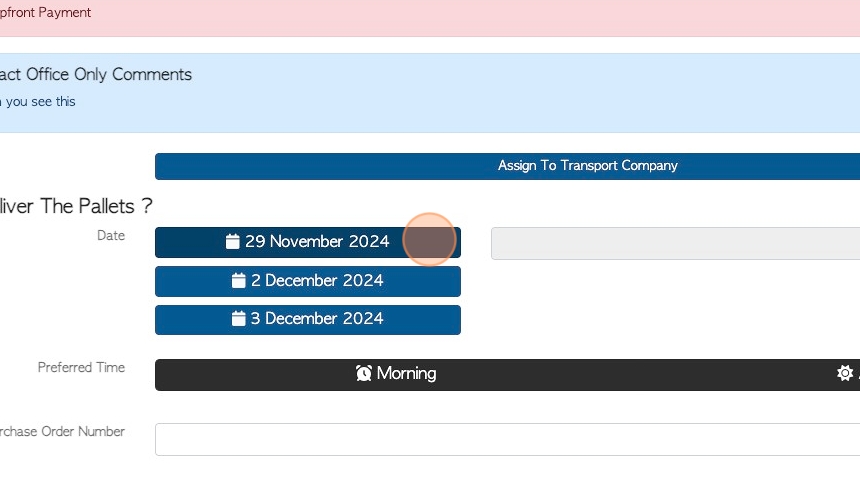Click the sun icon at right of time bar
The height and width of the screenshot is (481, 860).
[845, 374]
